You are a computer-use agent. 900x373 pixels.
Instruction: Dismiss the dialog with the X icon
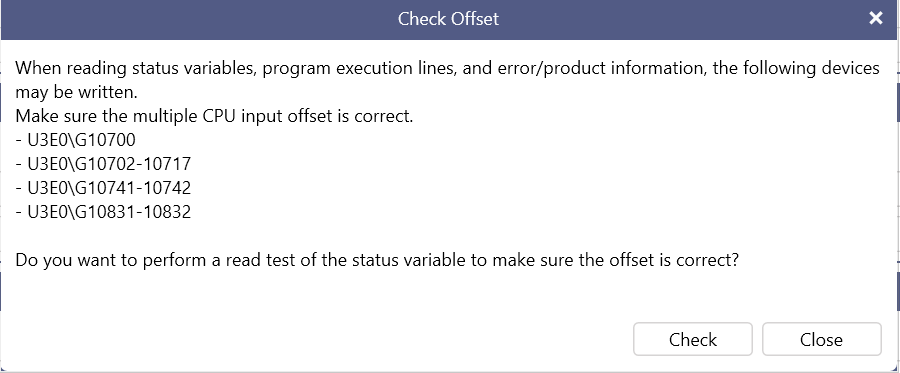click(x=875, y=18)
